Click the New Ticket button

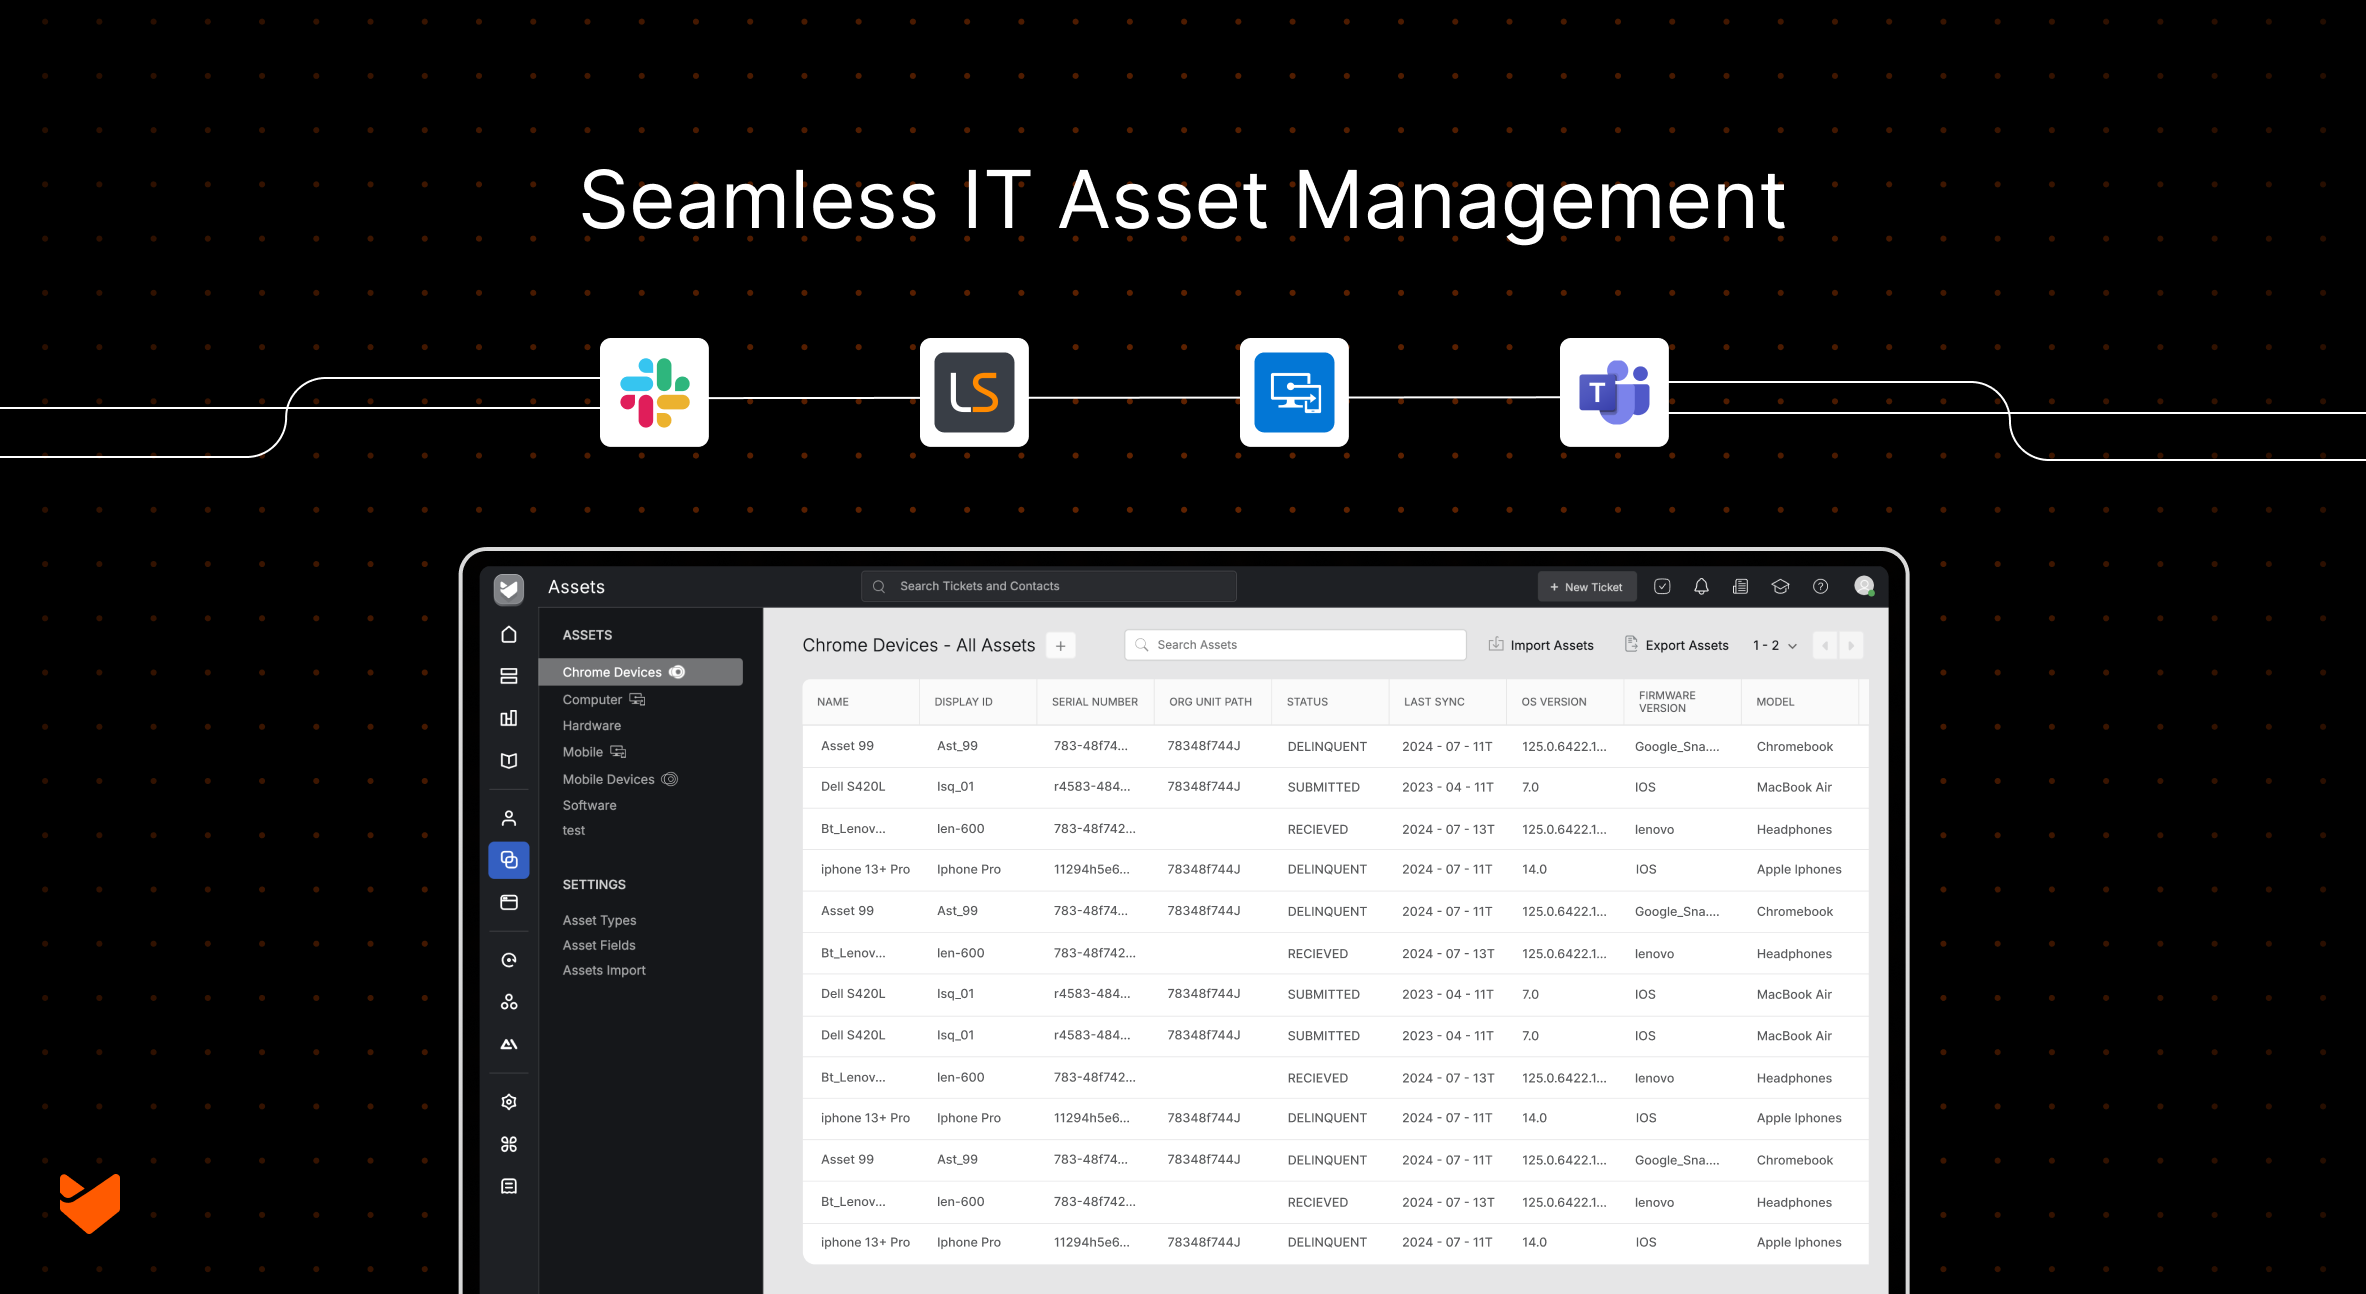coord(1587,586)
